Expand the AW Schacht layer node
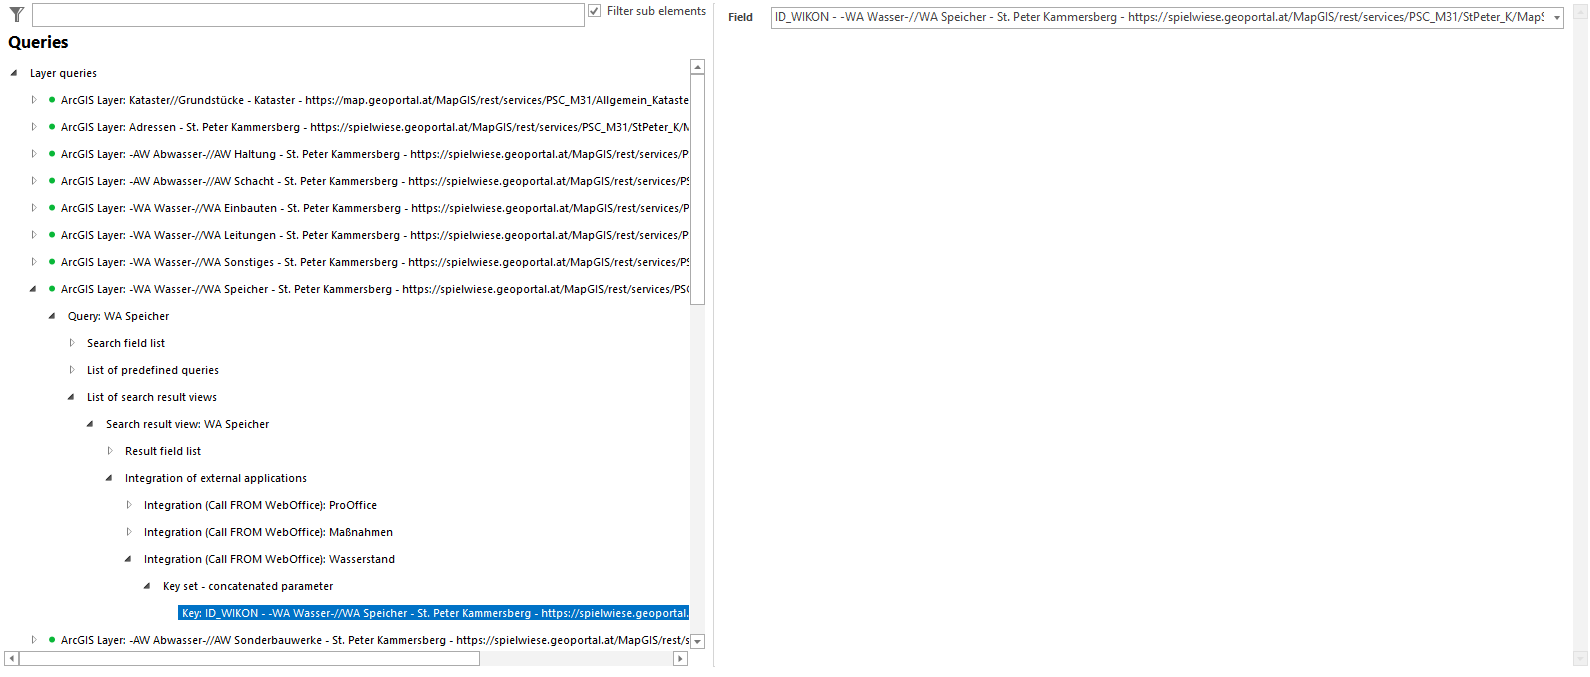Viewport: 1590px width, 677px height. coord(34,181)
